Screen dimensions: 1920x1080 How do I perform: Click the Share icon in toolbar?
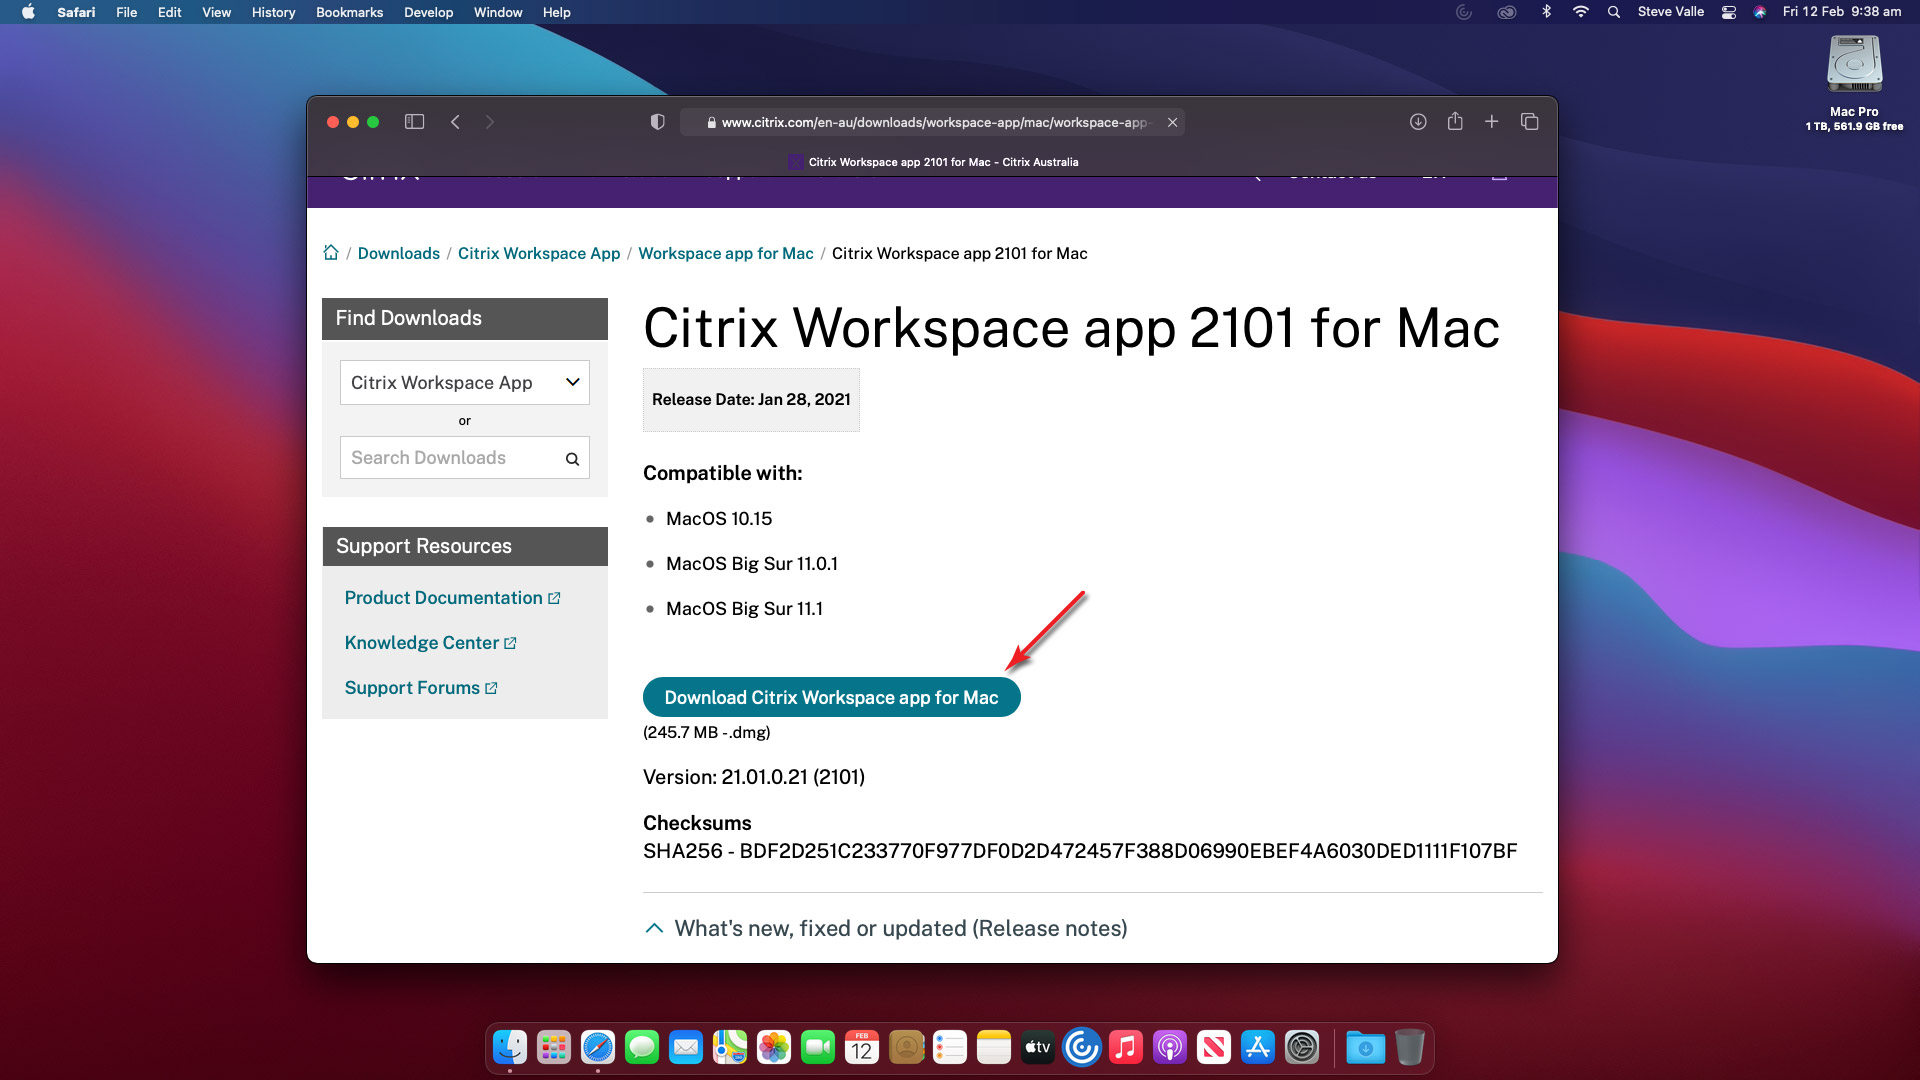[1455, 122]
